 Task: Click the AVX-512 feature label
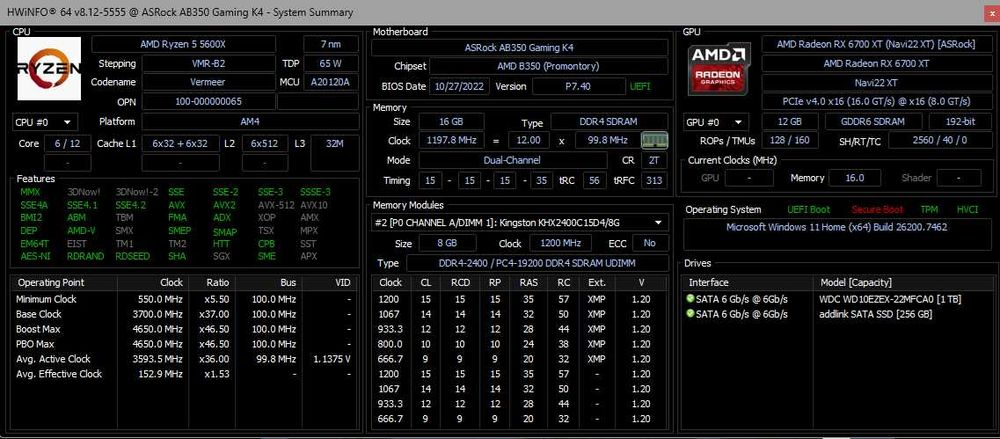pyautogui.click(x=276, y=205)
